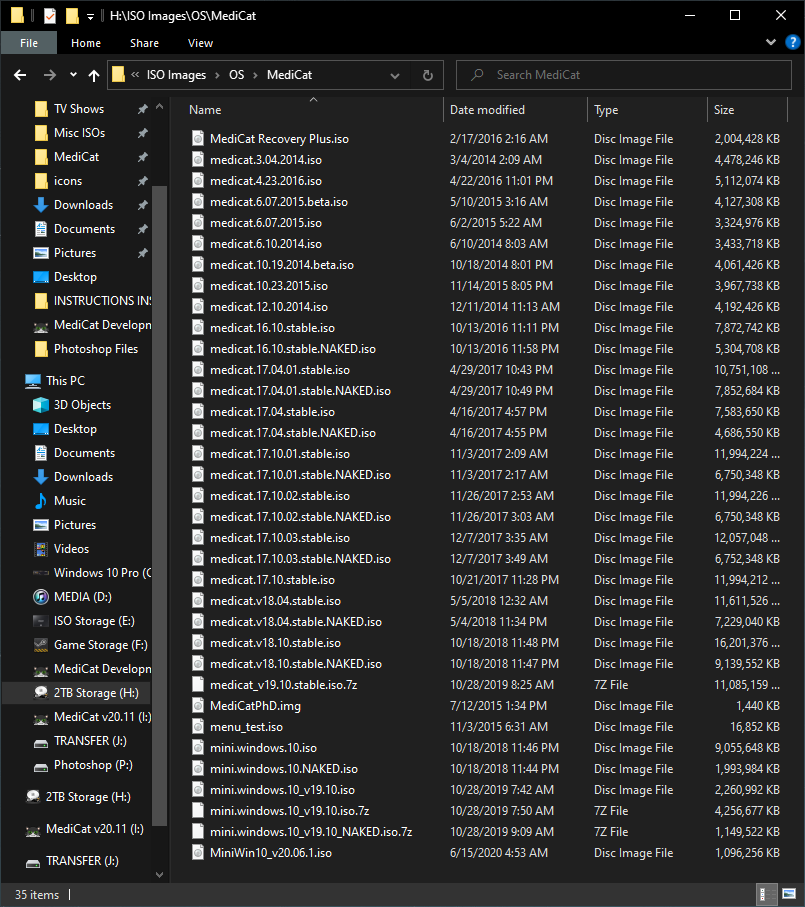Click the Properties quick access toolbar icon
Screen dimensions: 805x907
point(50,16)
